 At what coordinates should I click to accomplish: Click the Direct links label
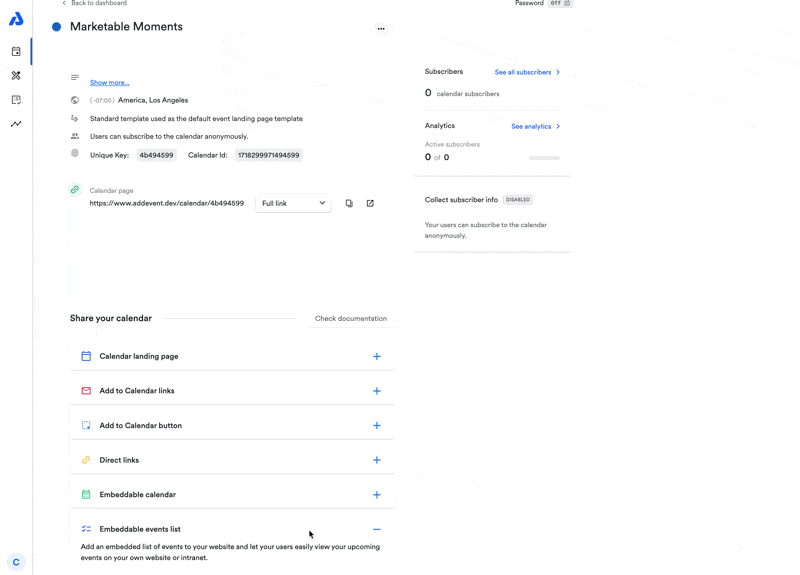tap(119, 460)
